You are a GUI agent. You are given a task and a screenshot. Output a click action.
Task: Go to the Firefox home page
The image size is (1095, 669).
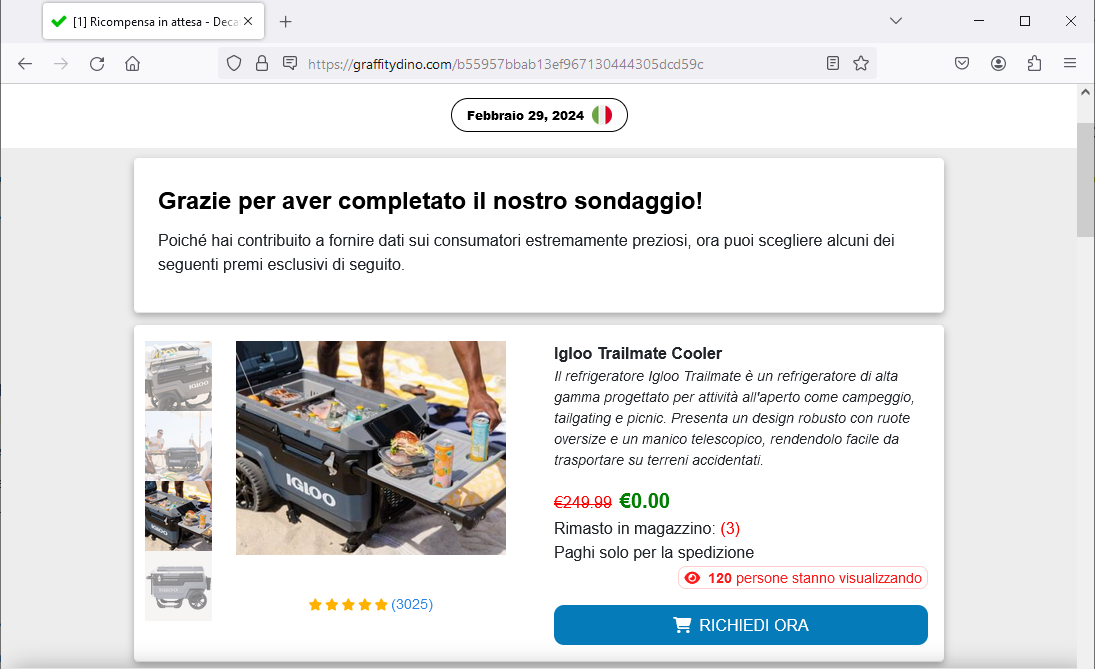[x=133, y=64]
